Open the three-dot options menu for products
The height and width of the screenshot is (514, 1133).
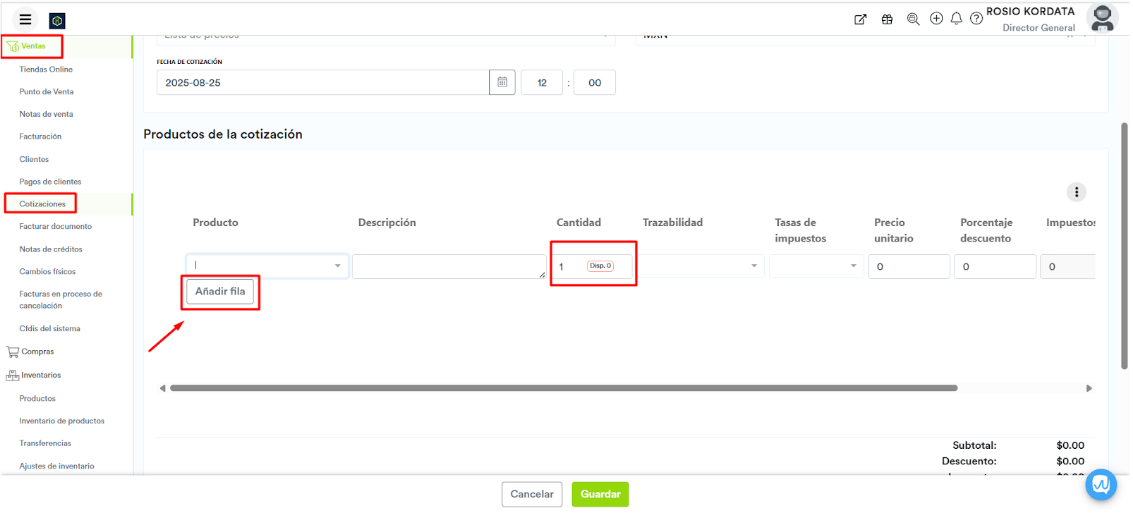(x=1076, y=192)
